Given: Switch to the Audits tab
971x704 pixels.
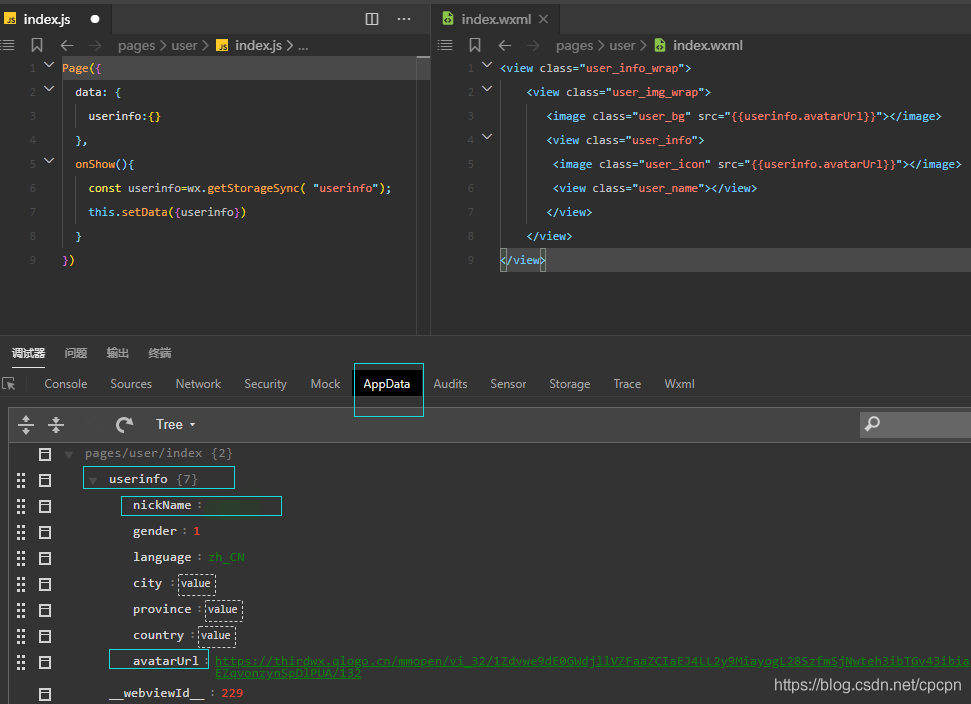Looking at the screenshot, I should coord(450,384).
